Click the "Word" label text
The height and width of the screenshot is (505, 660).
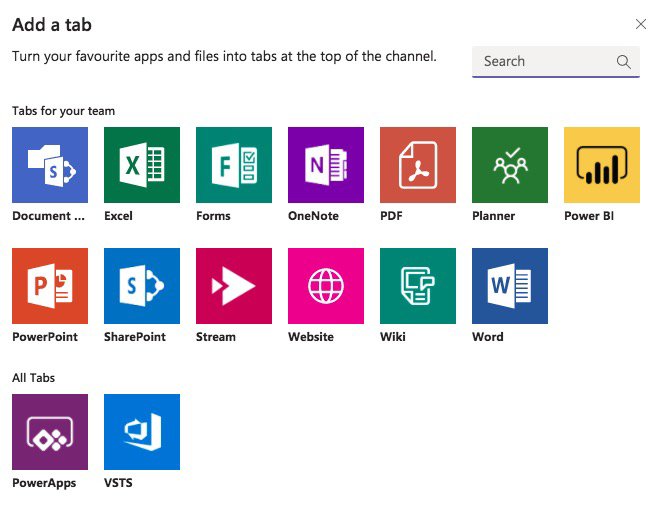point(488,337)
